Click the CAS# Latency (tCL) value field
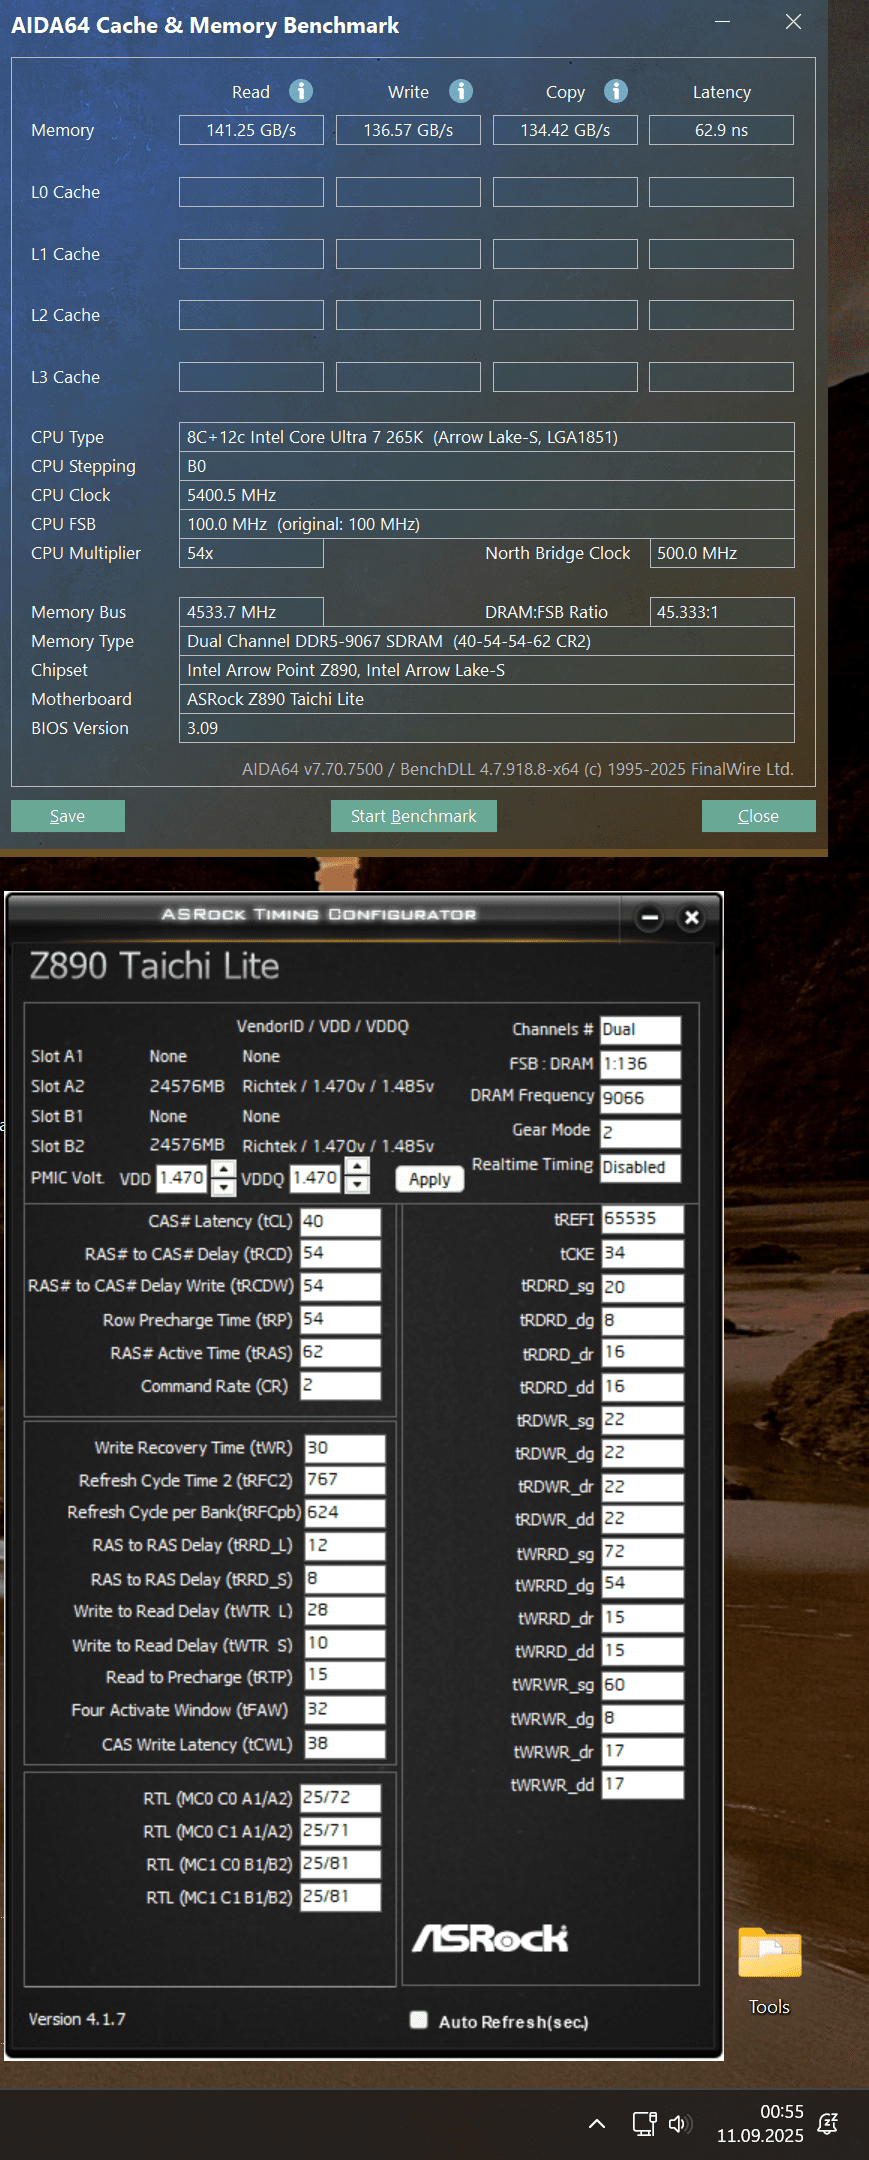This screenshot has height=2160, width=869. pyautogui.click(x=341, y=1221)
